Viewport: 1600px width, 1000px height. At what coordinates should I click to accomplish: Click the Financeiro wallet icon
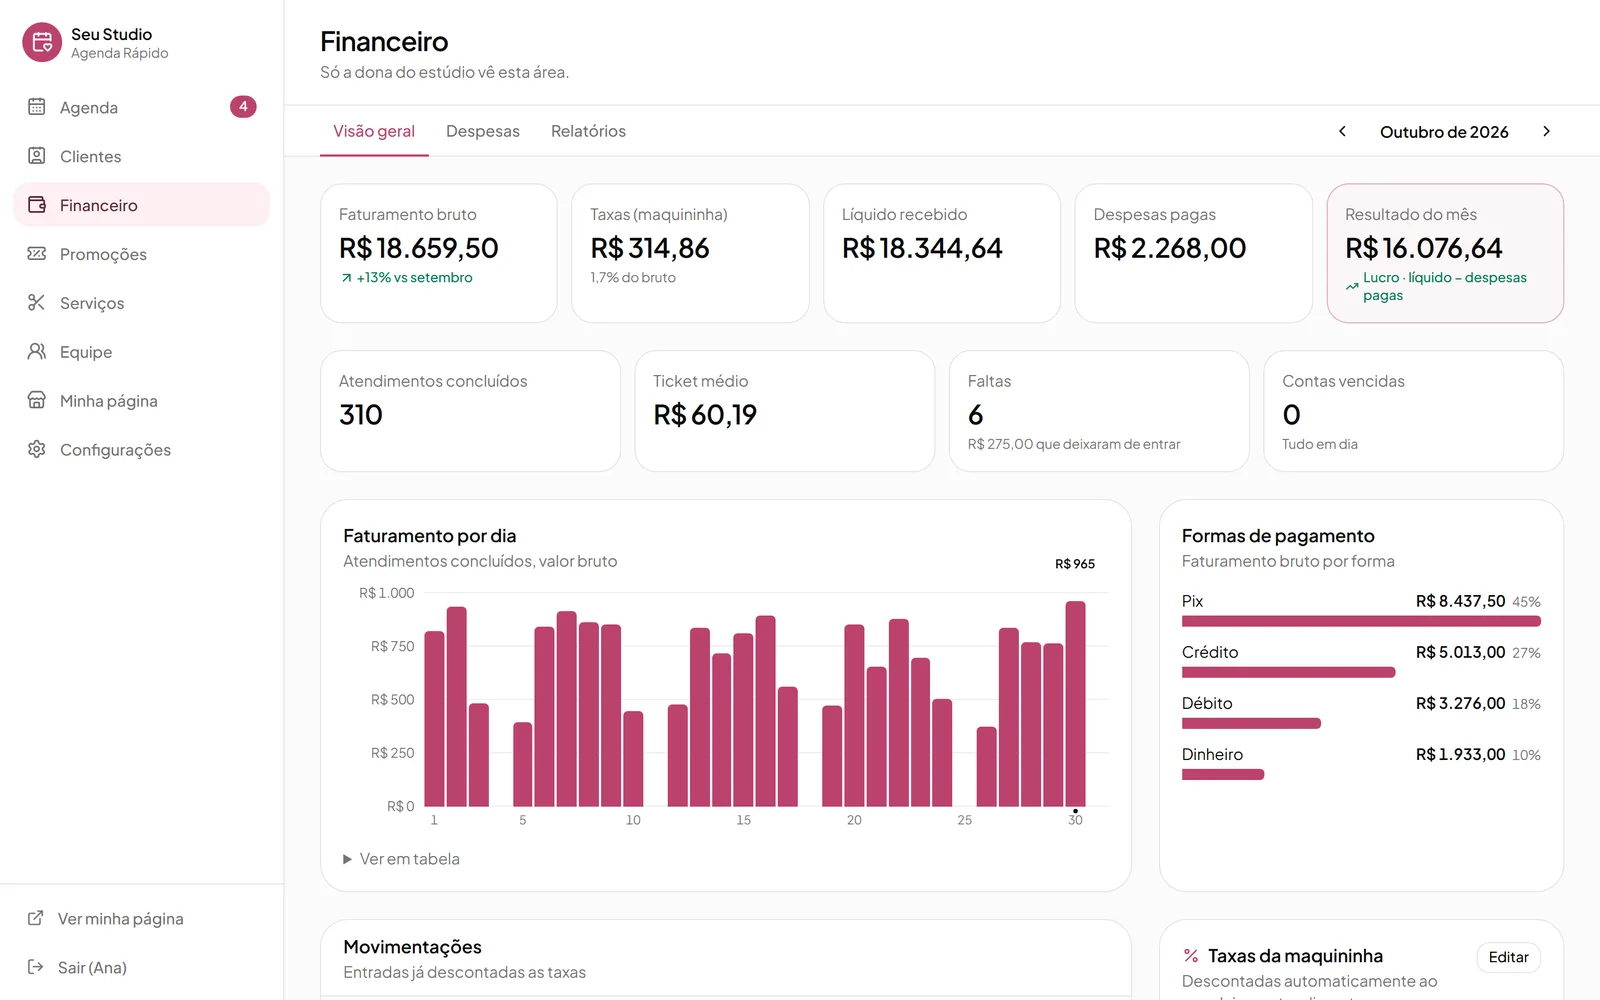pos(37,204)
